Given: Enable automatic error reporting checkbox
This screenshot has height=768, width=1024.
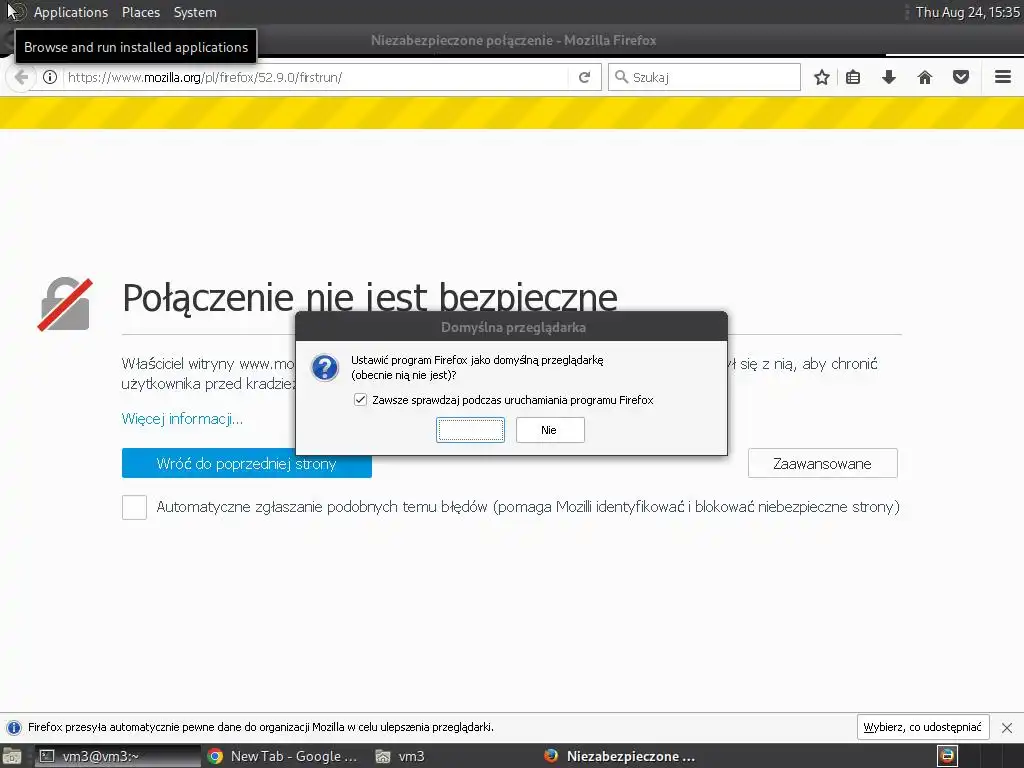Looking at the screenshot, I should [x=134, y=507].
